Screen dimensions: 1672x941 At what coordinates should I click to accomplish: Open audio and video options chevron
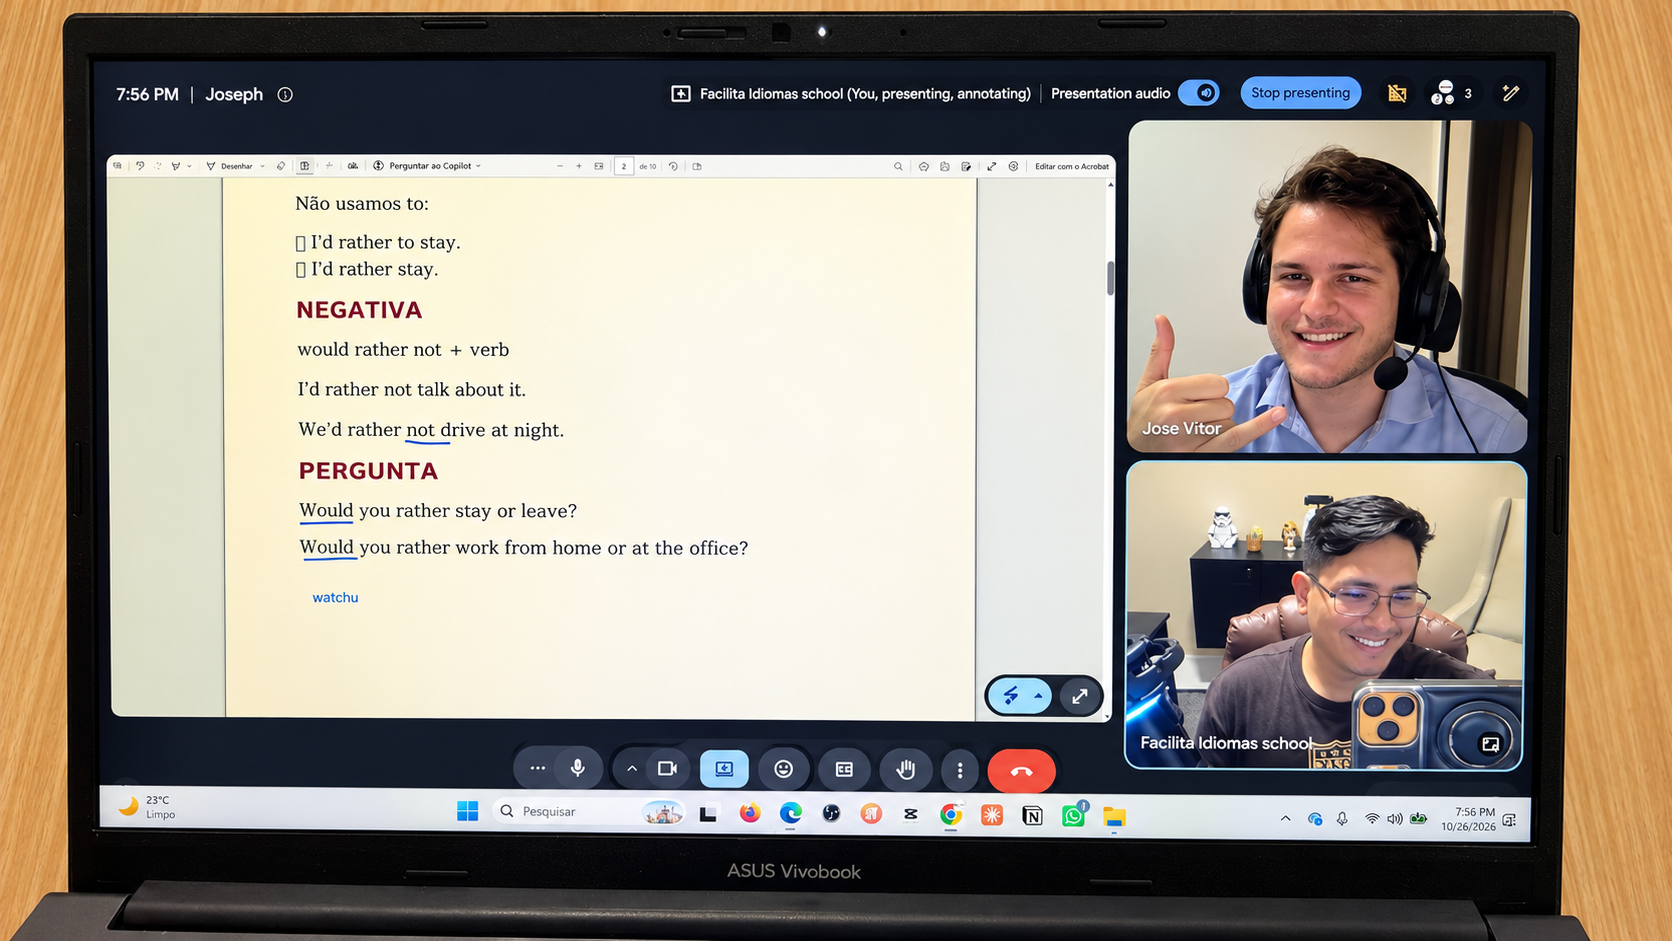point(632,769)
